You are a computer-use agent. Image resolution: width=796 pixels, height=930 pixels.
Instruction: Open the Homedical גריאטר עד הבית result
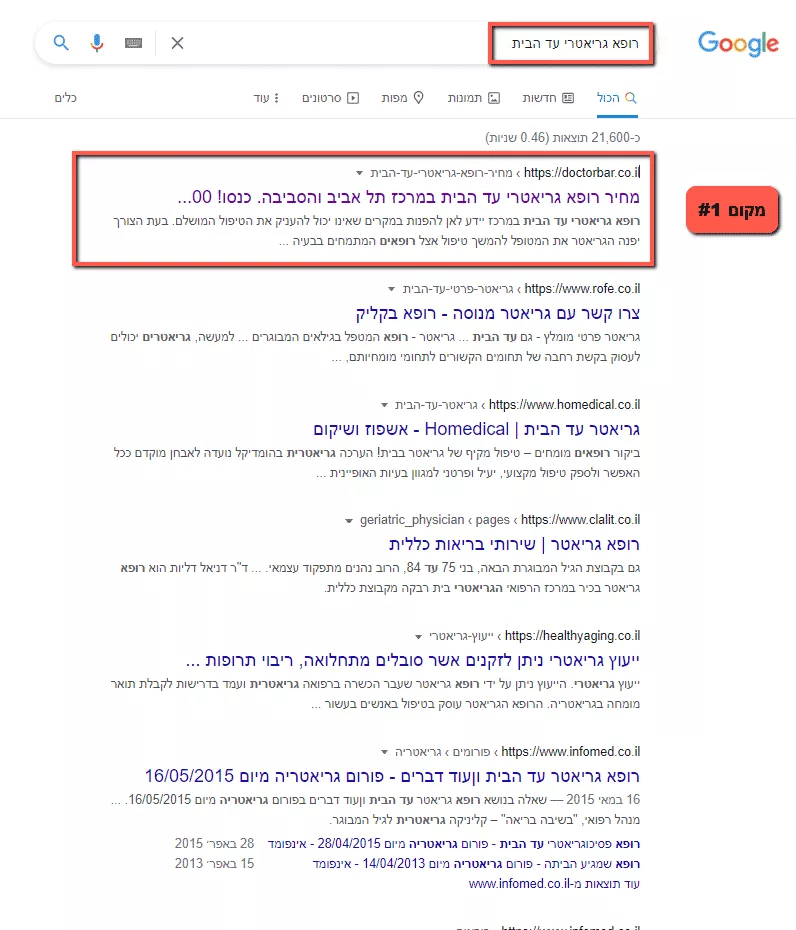[x=476, y=428]
